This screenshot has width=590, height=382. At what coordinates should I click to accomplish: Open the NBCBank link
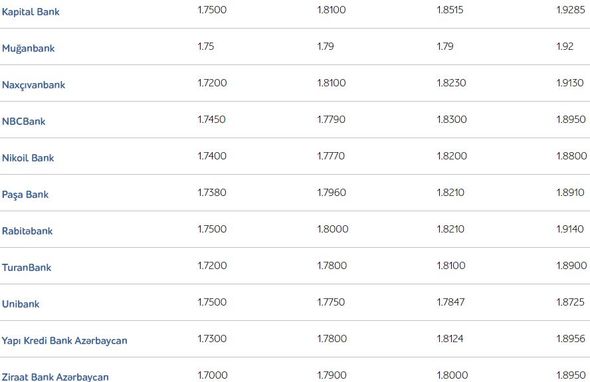pos(23,121)
